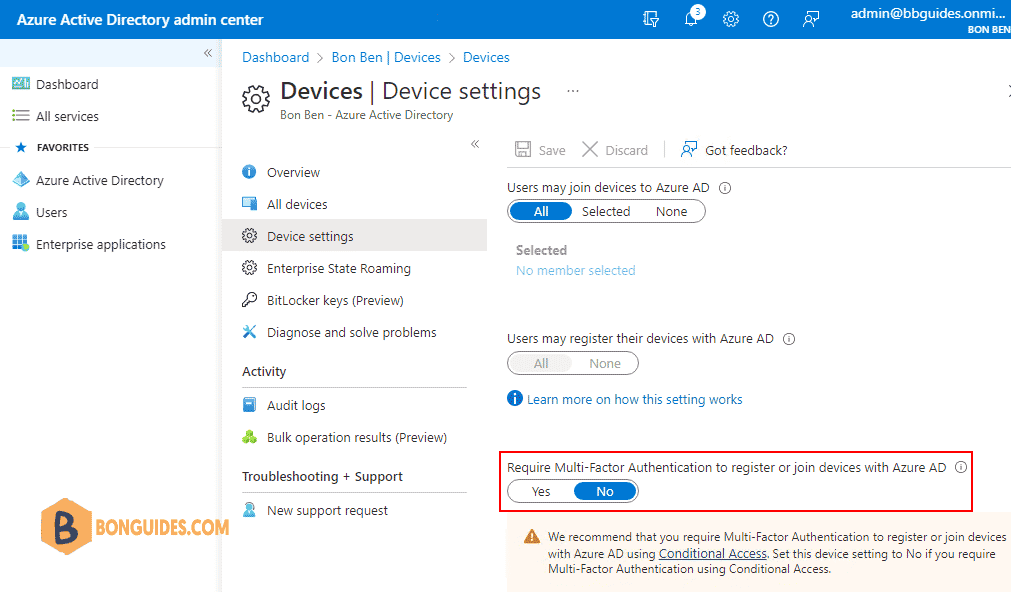Click the BitLocker keys key icon
1011x592 pixels.
pos(249,299)
